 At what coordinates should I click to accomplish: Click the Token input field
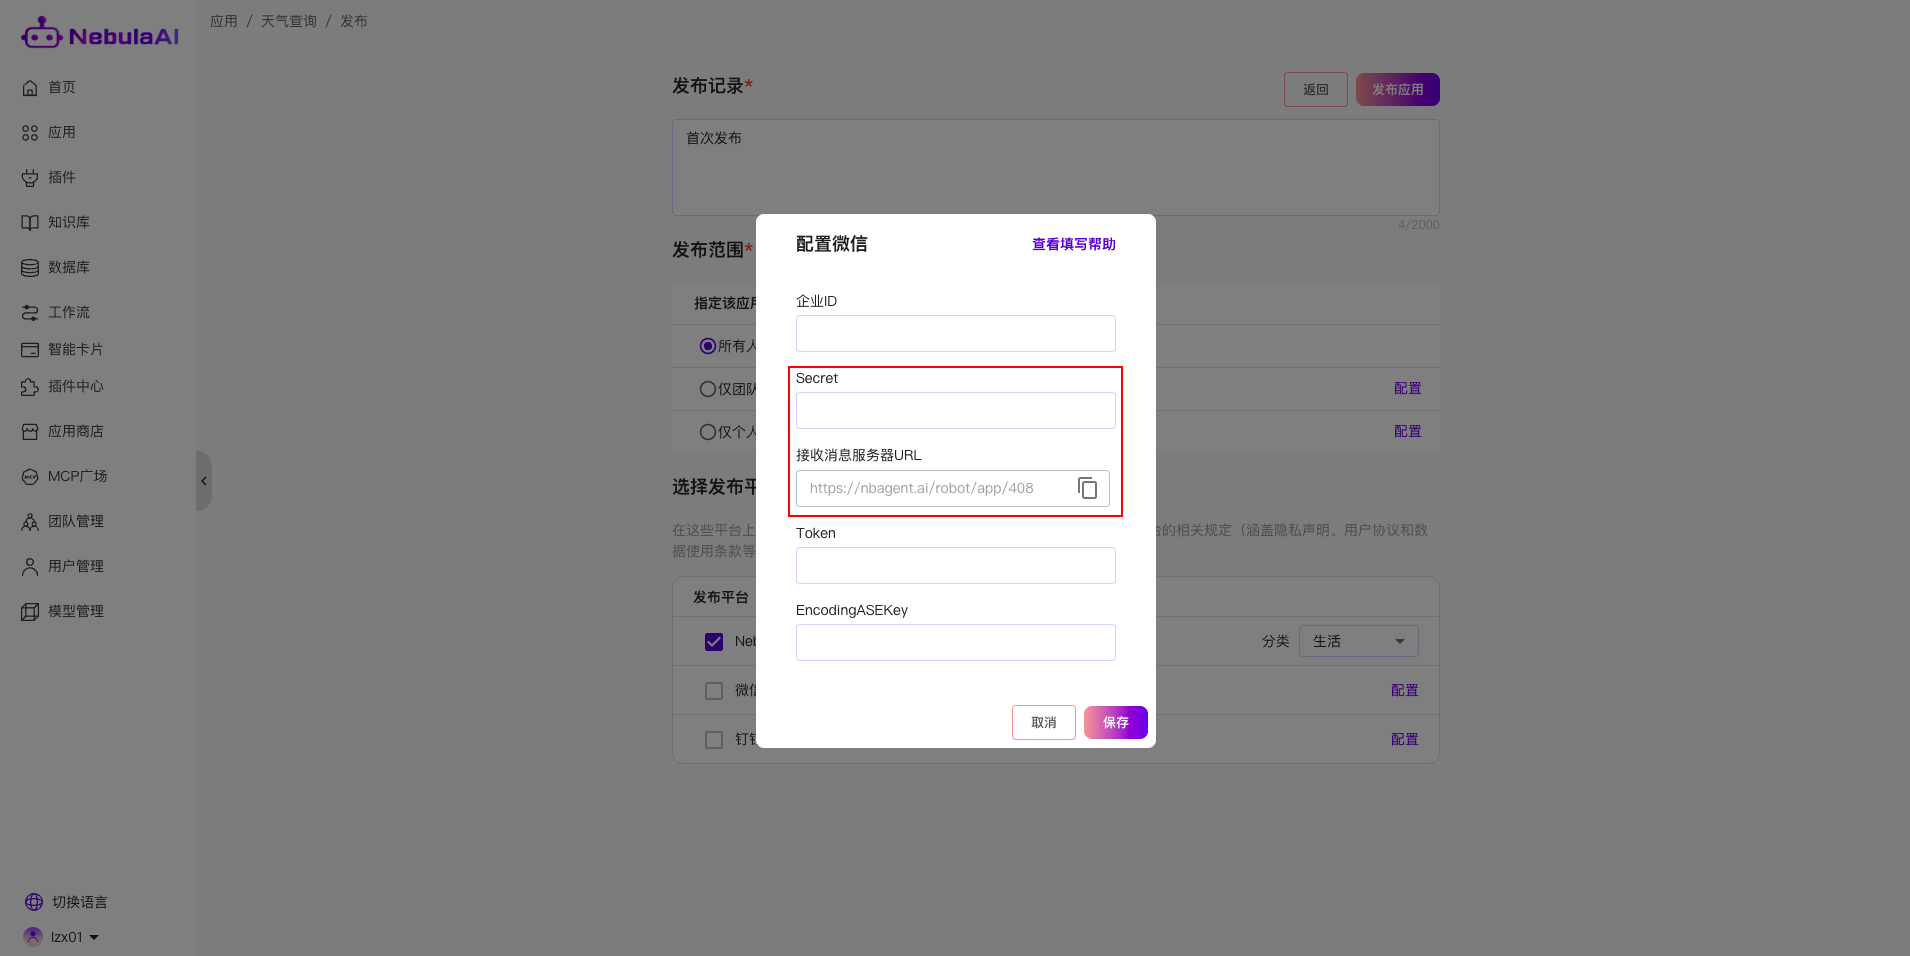tap(956, 565)
